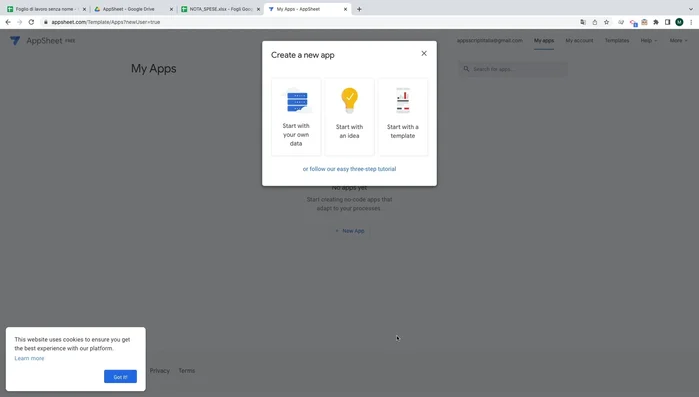Open the Terms footer link
This screenshot has width=699, height=397.
click(187, 371)
